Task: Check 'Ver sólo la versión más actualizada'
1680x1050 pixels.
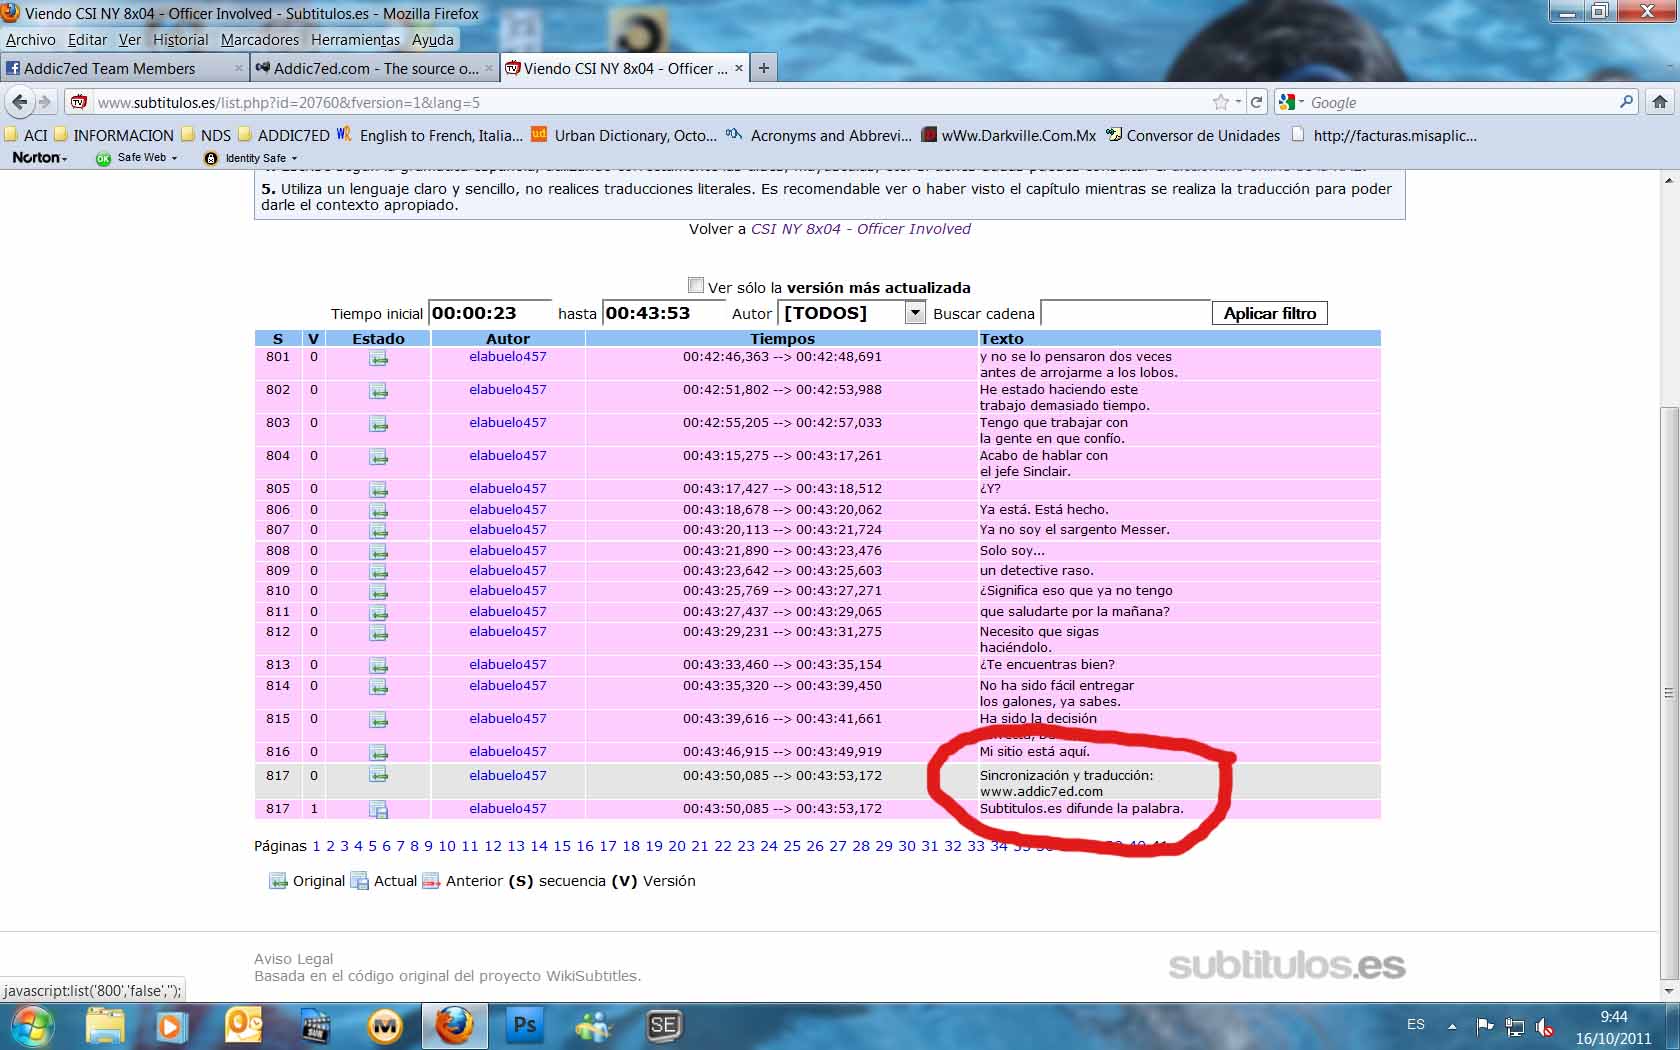Action: pos(696,285)
